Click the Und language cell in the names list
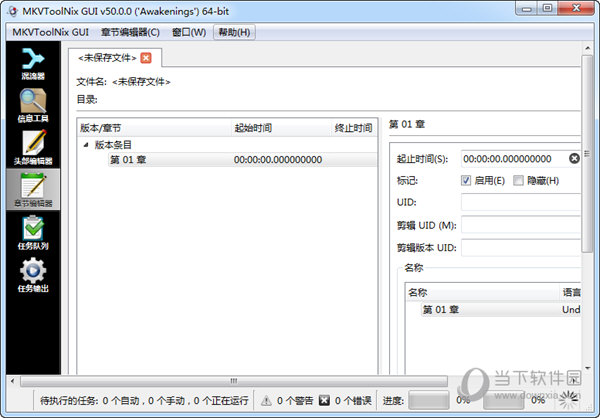600x418 pixels. (x=571, y=309)
